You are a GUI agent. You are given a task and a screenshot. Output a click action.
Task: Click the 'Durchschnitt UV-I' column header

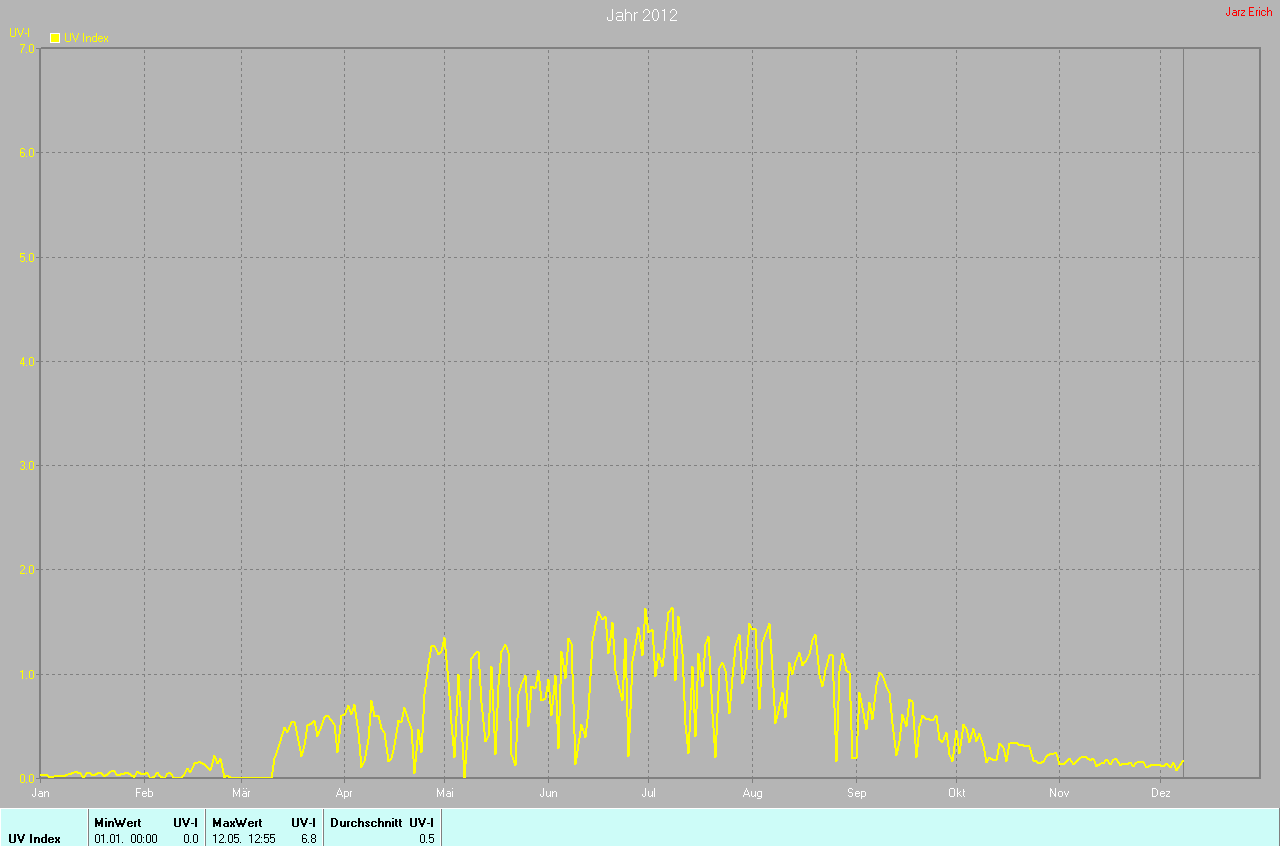coord(382,822)
